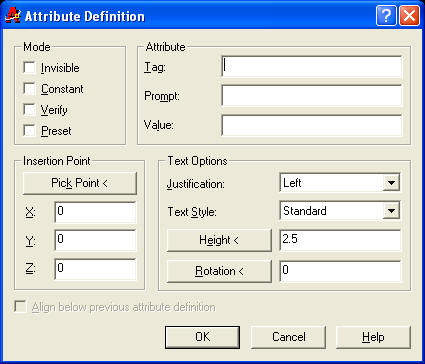
Task: Confirm with the OK button
Action: pos(202,337)
